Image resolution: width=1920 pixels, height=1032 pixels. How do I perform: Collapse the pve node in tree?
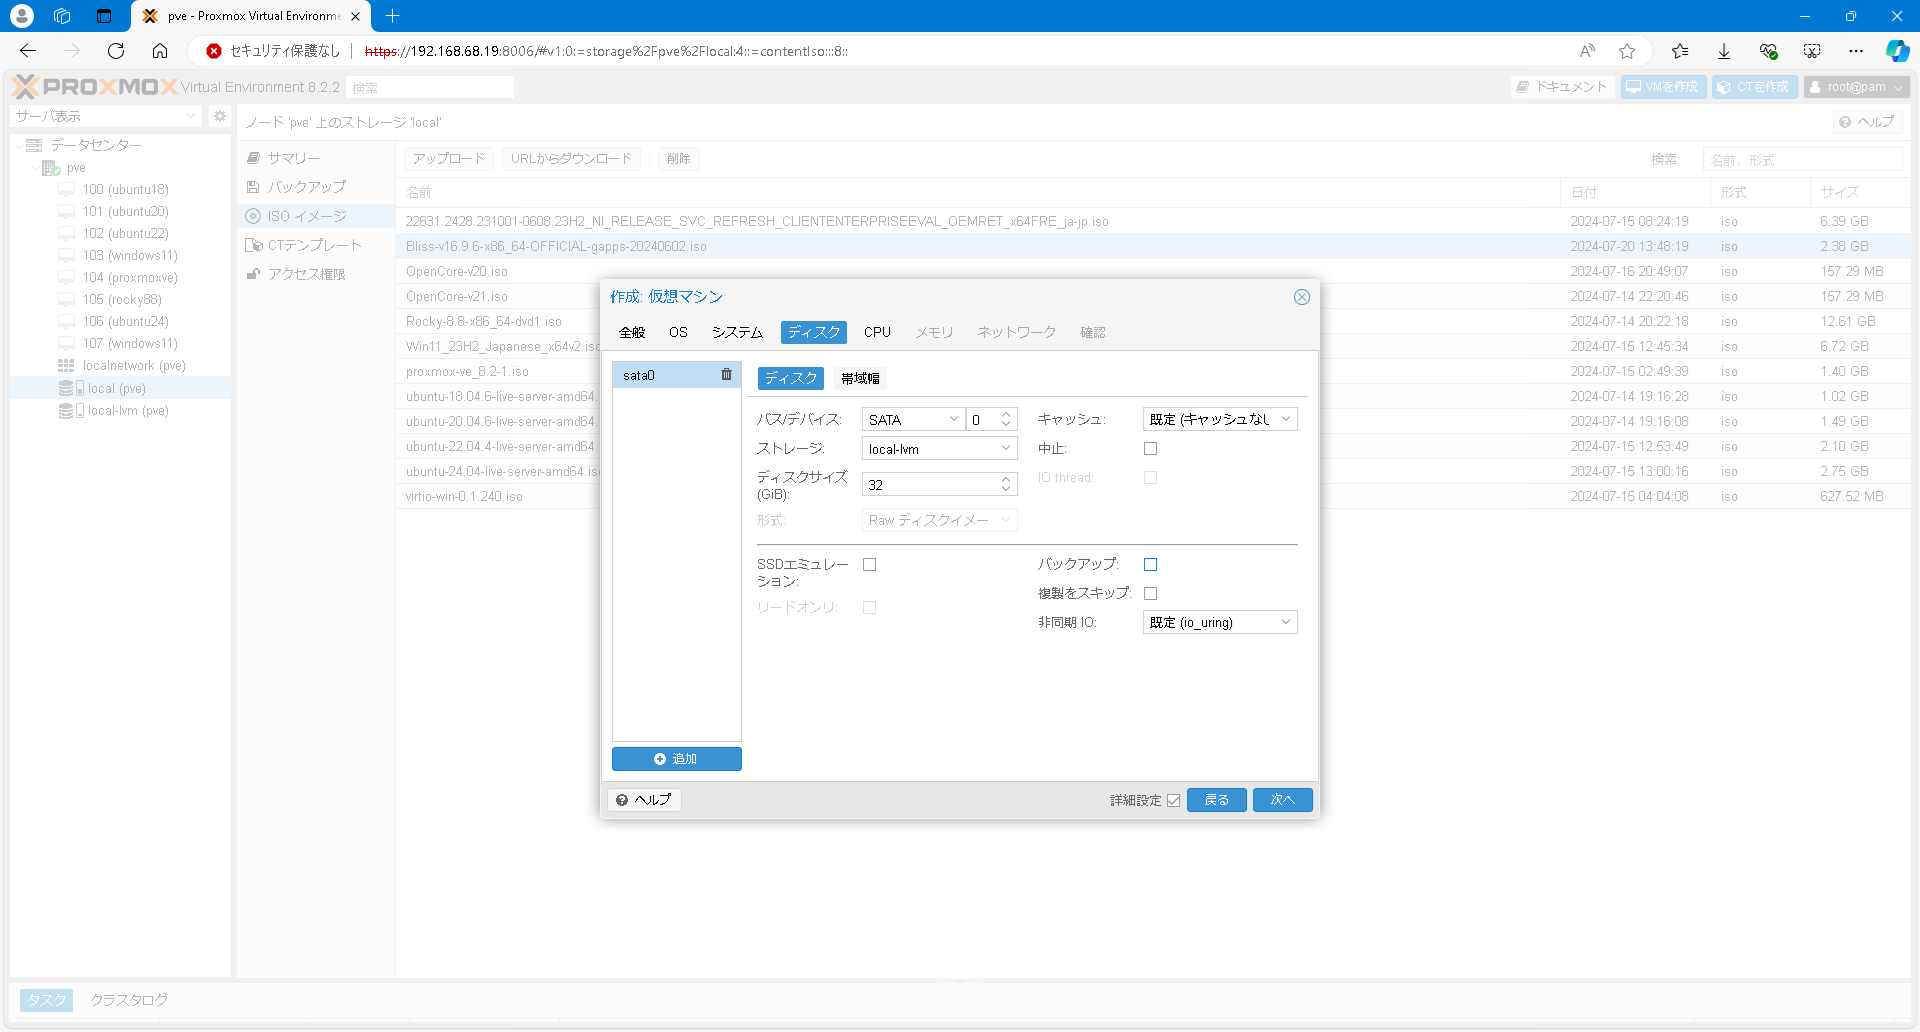pos(35,168)
